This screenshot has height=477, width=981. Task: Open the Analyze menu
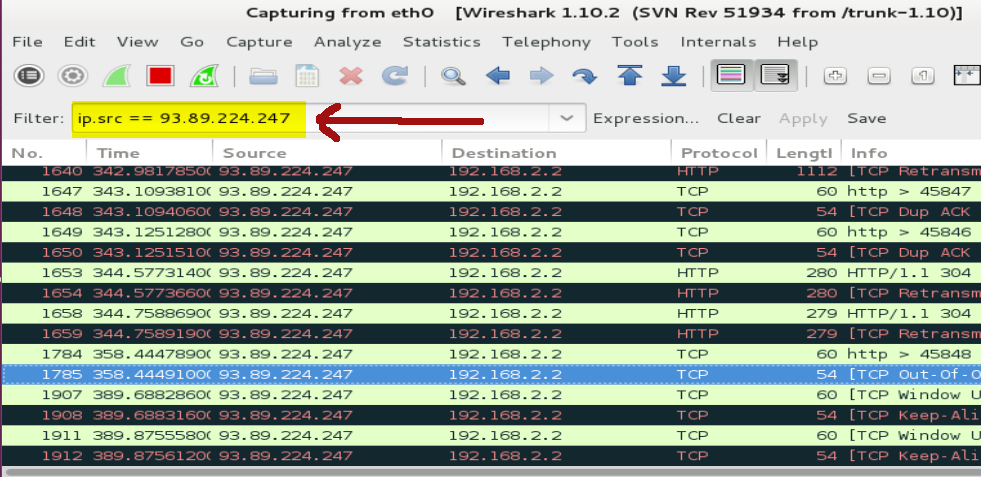click(x=347, y=42)
